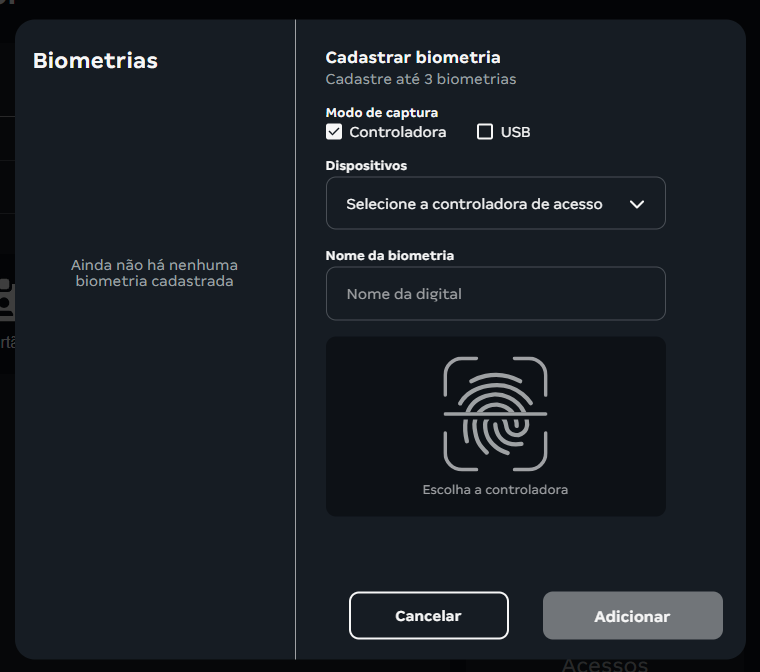Uncheck the Controladora capture mode checkbox

(334, 132)
